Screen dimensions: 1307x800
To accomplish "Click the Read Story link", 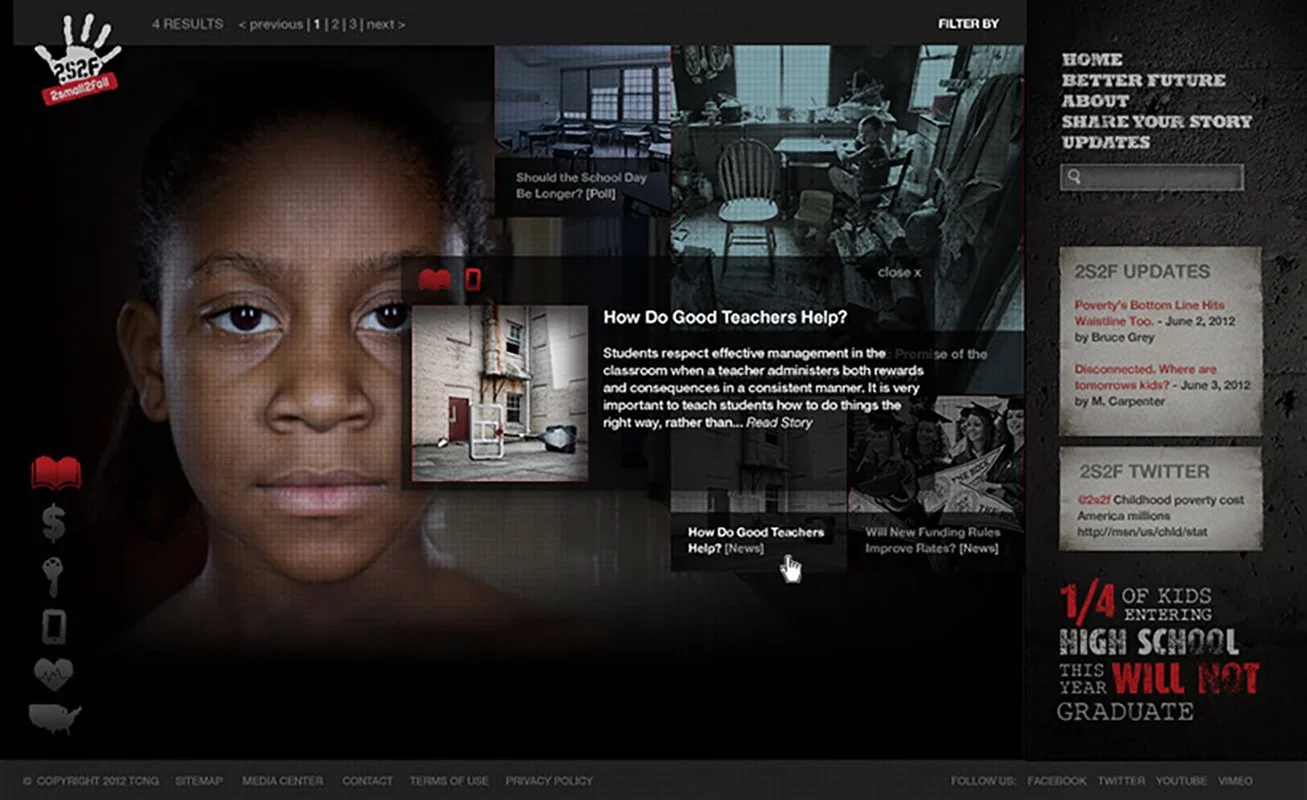I will pos(779,423).
